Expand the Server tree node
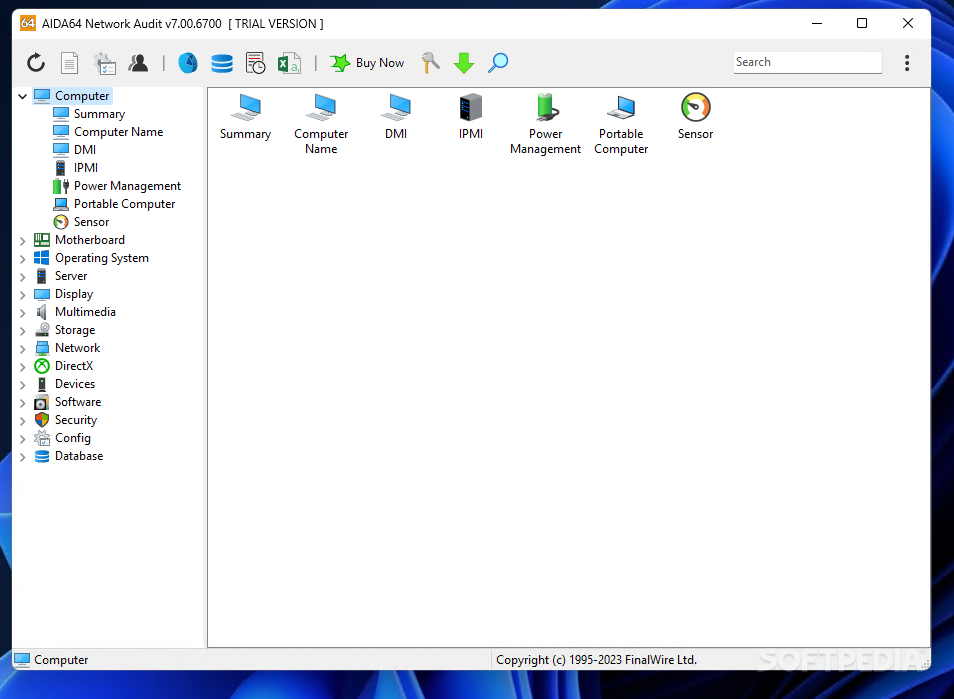954x699 pixels. (23, 277)
